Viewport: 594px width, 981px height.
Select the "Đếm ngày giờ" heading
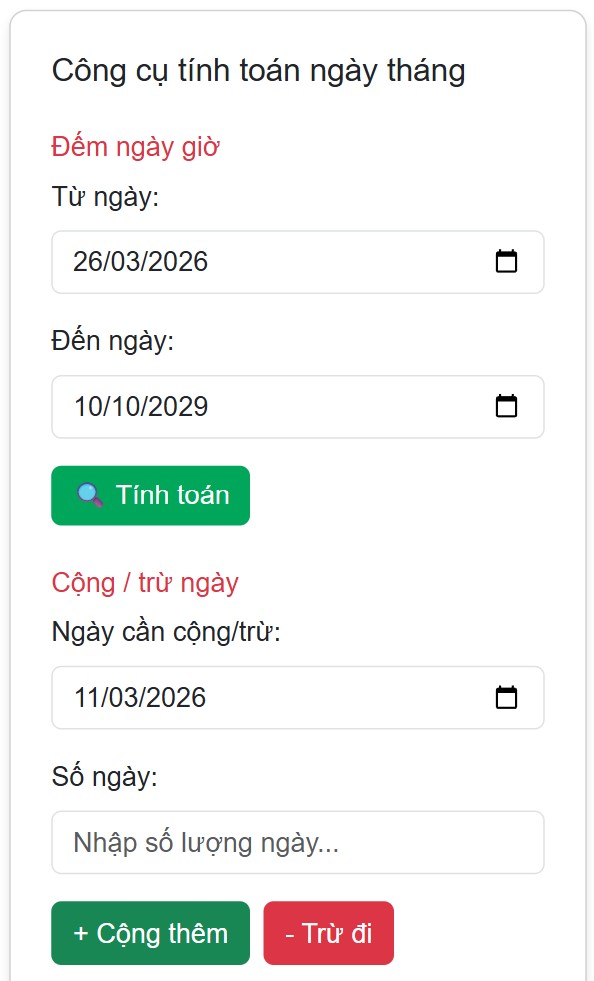[136, 146]
